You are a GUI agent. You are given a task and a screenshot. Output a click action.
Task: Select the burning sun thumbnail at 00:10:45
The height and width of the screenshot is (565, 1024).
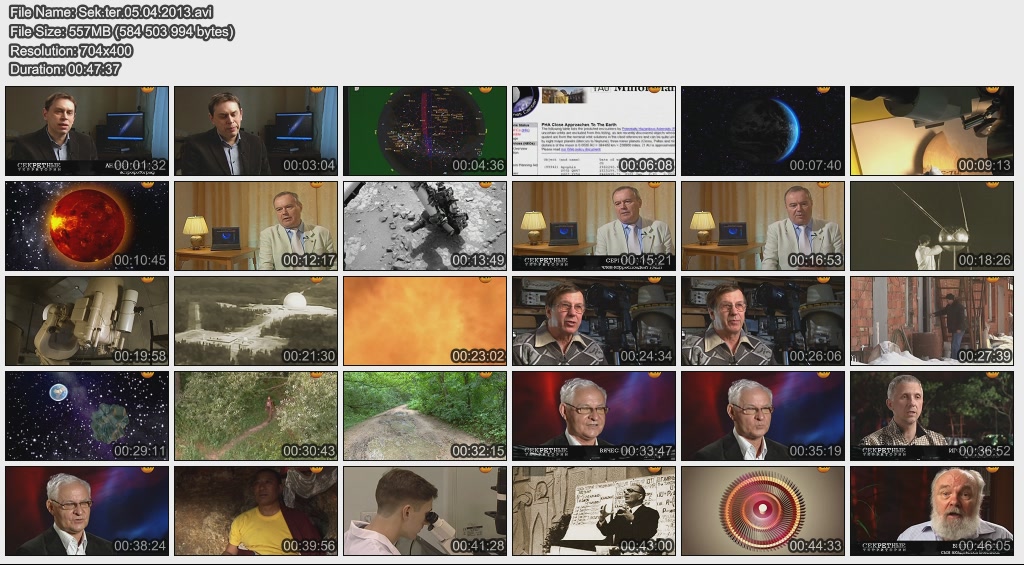coord(86,226)
